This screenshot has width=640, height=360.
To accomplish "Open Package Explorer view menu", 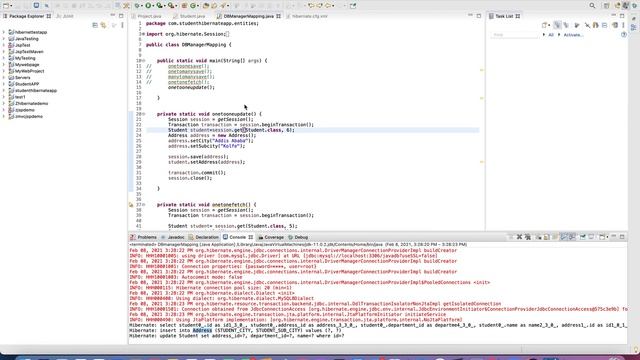I will click(122, 25).
